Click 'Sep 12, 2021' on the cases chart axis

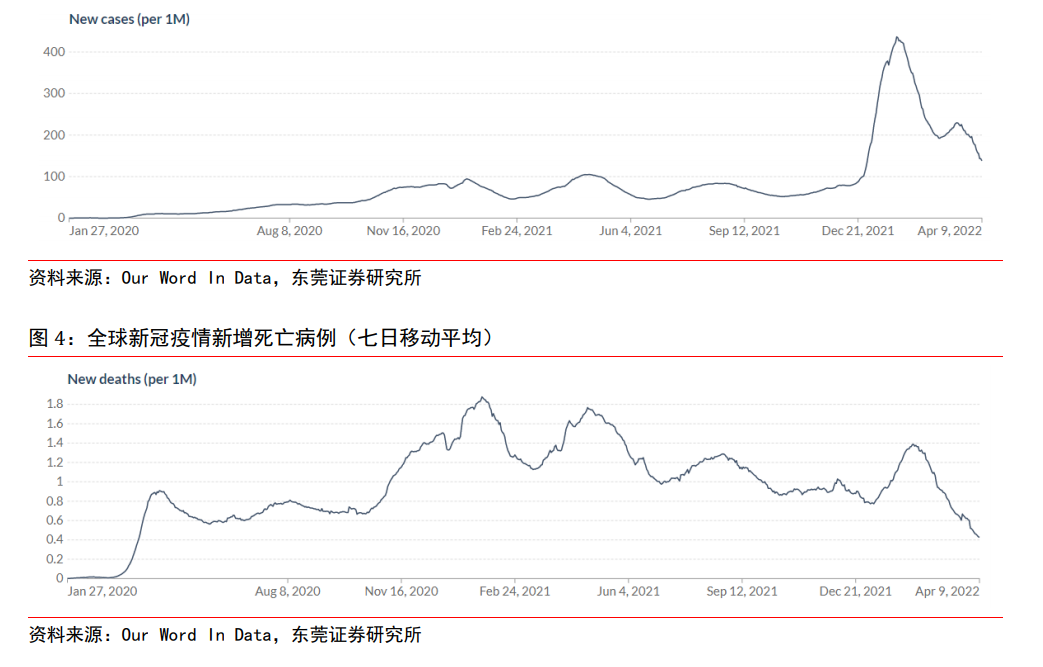[x=744, y=231]
